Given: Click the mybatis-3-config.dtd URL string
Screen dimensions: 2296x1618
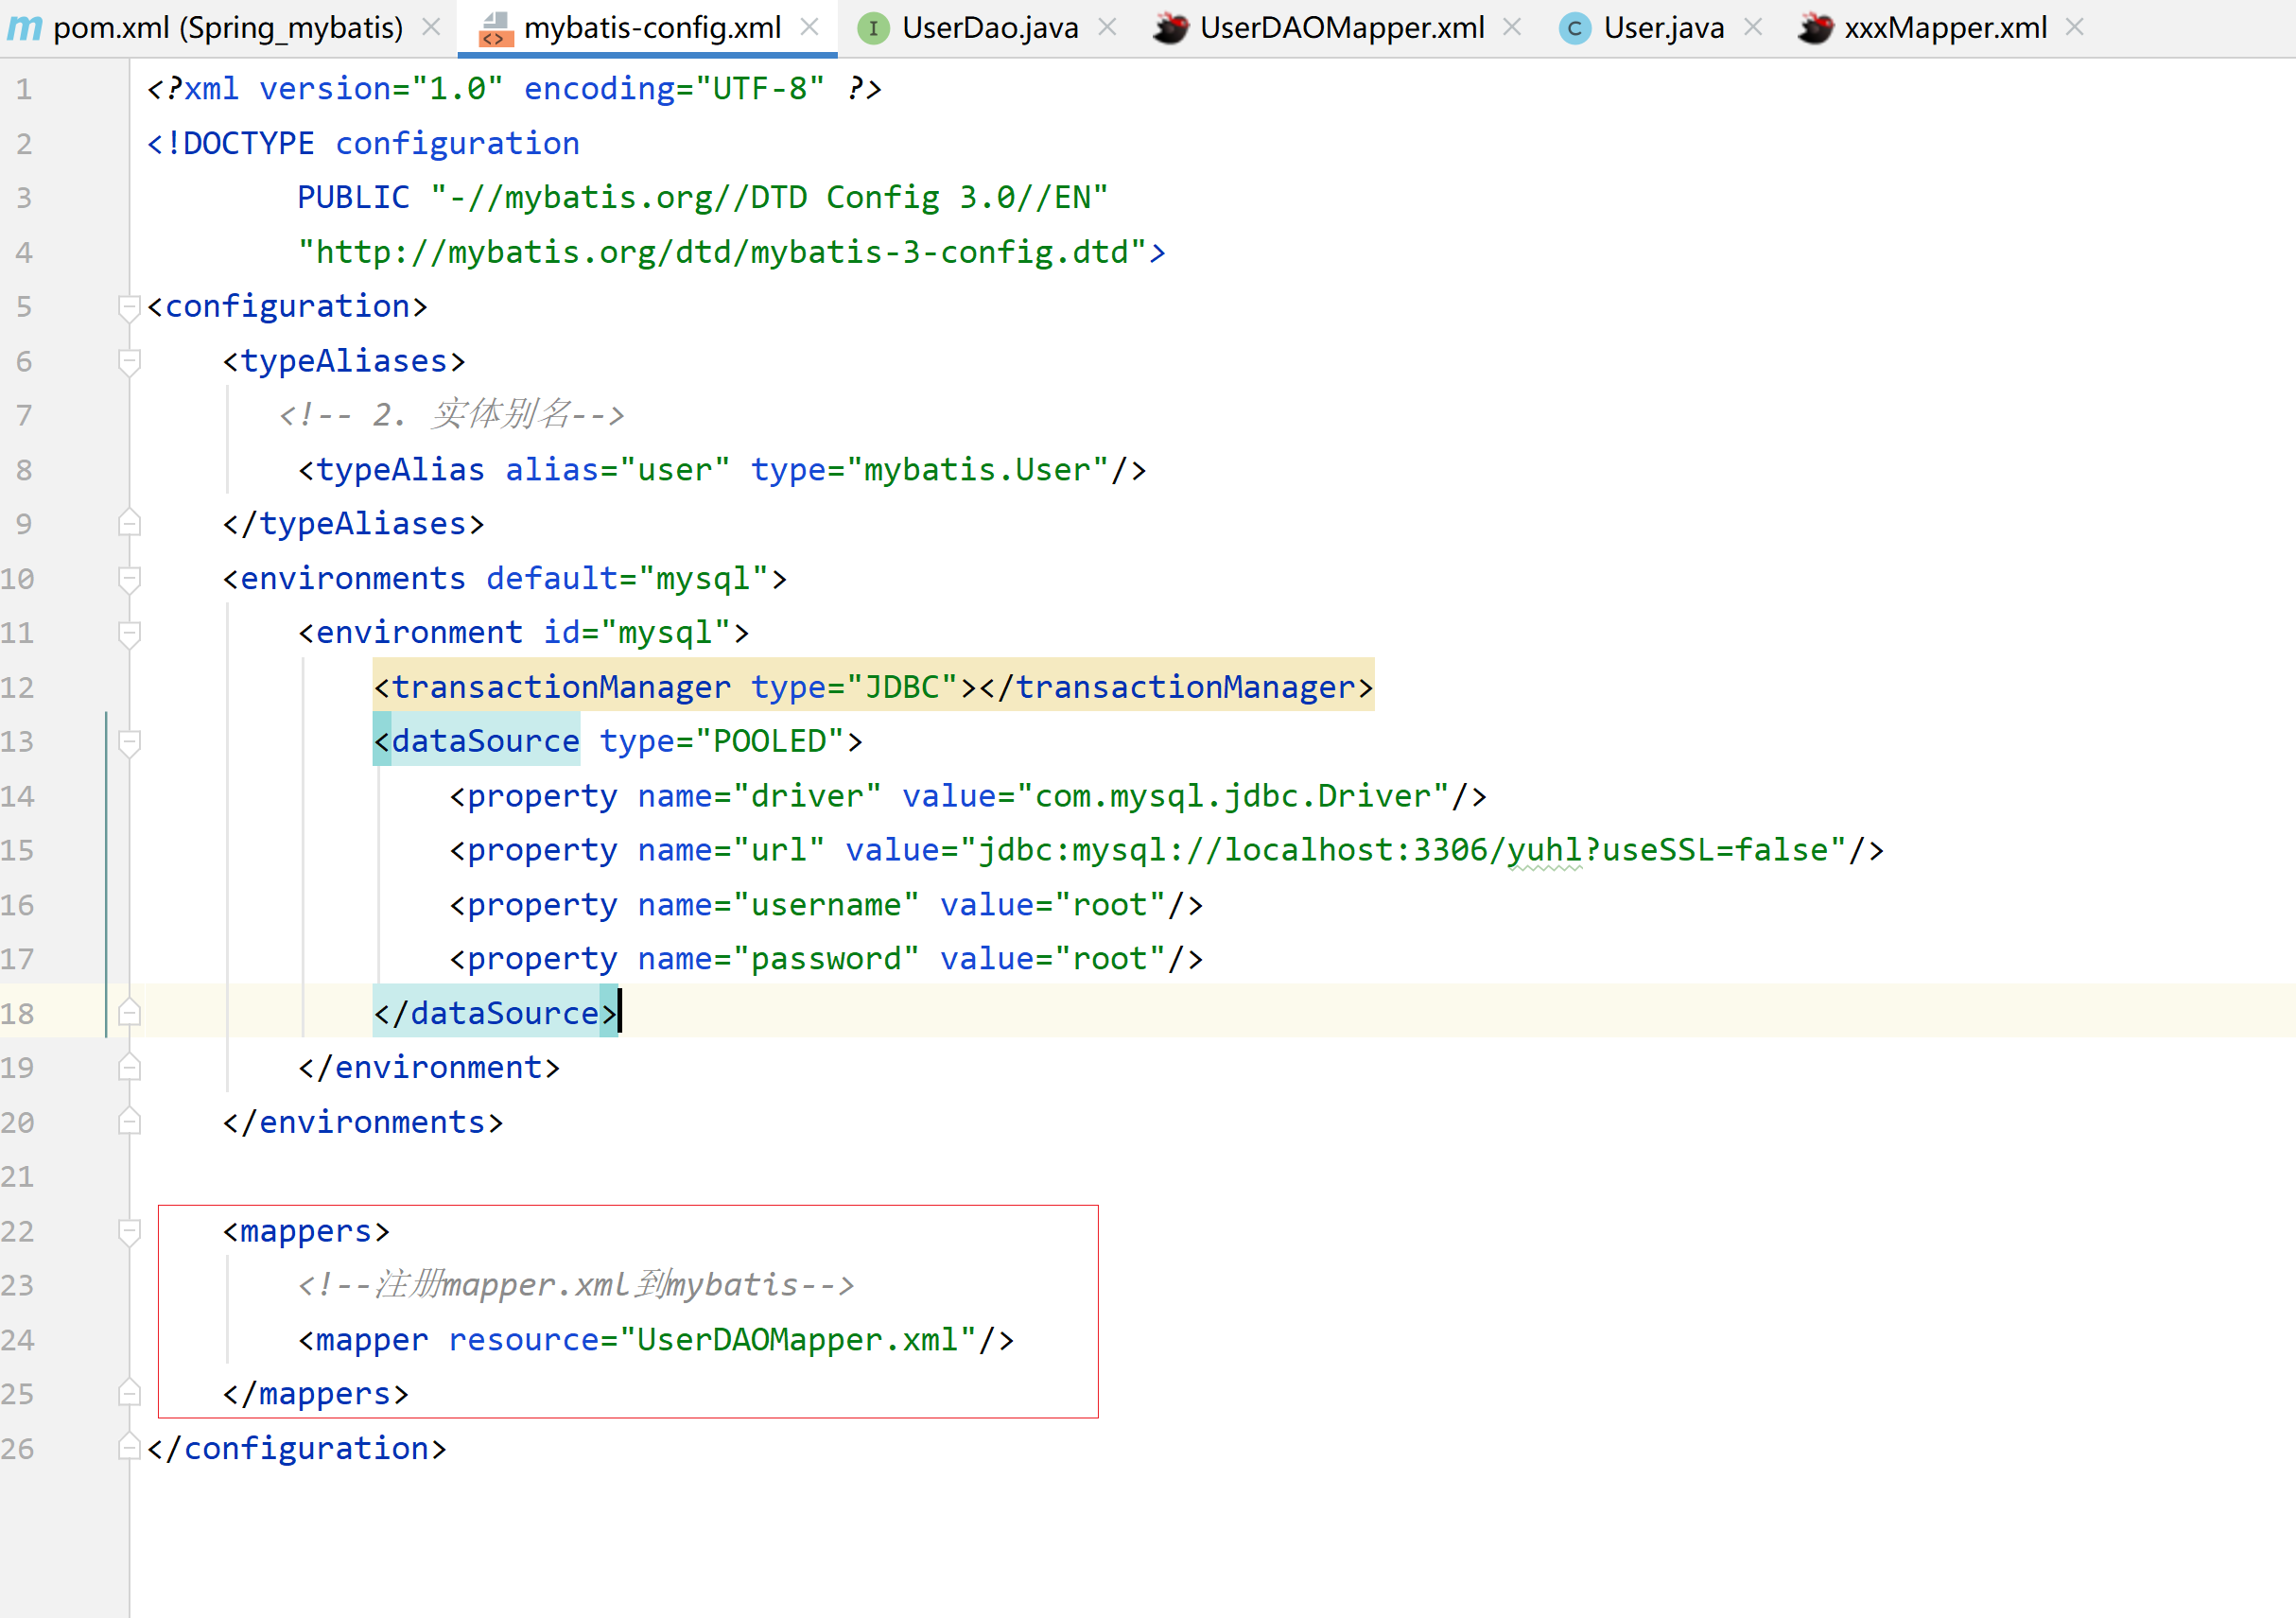Looking at the screenshot, I should (723, 253).
